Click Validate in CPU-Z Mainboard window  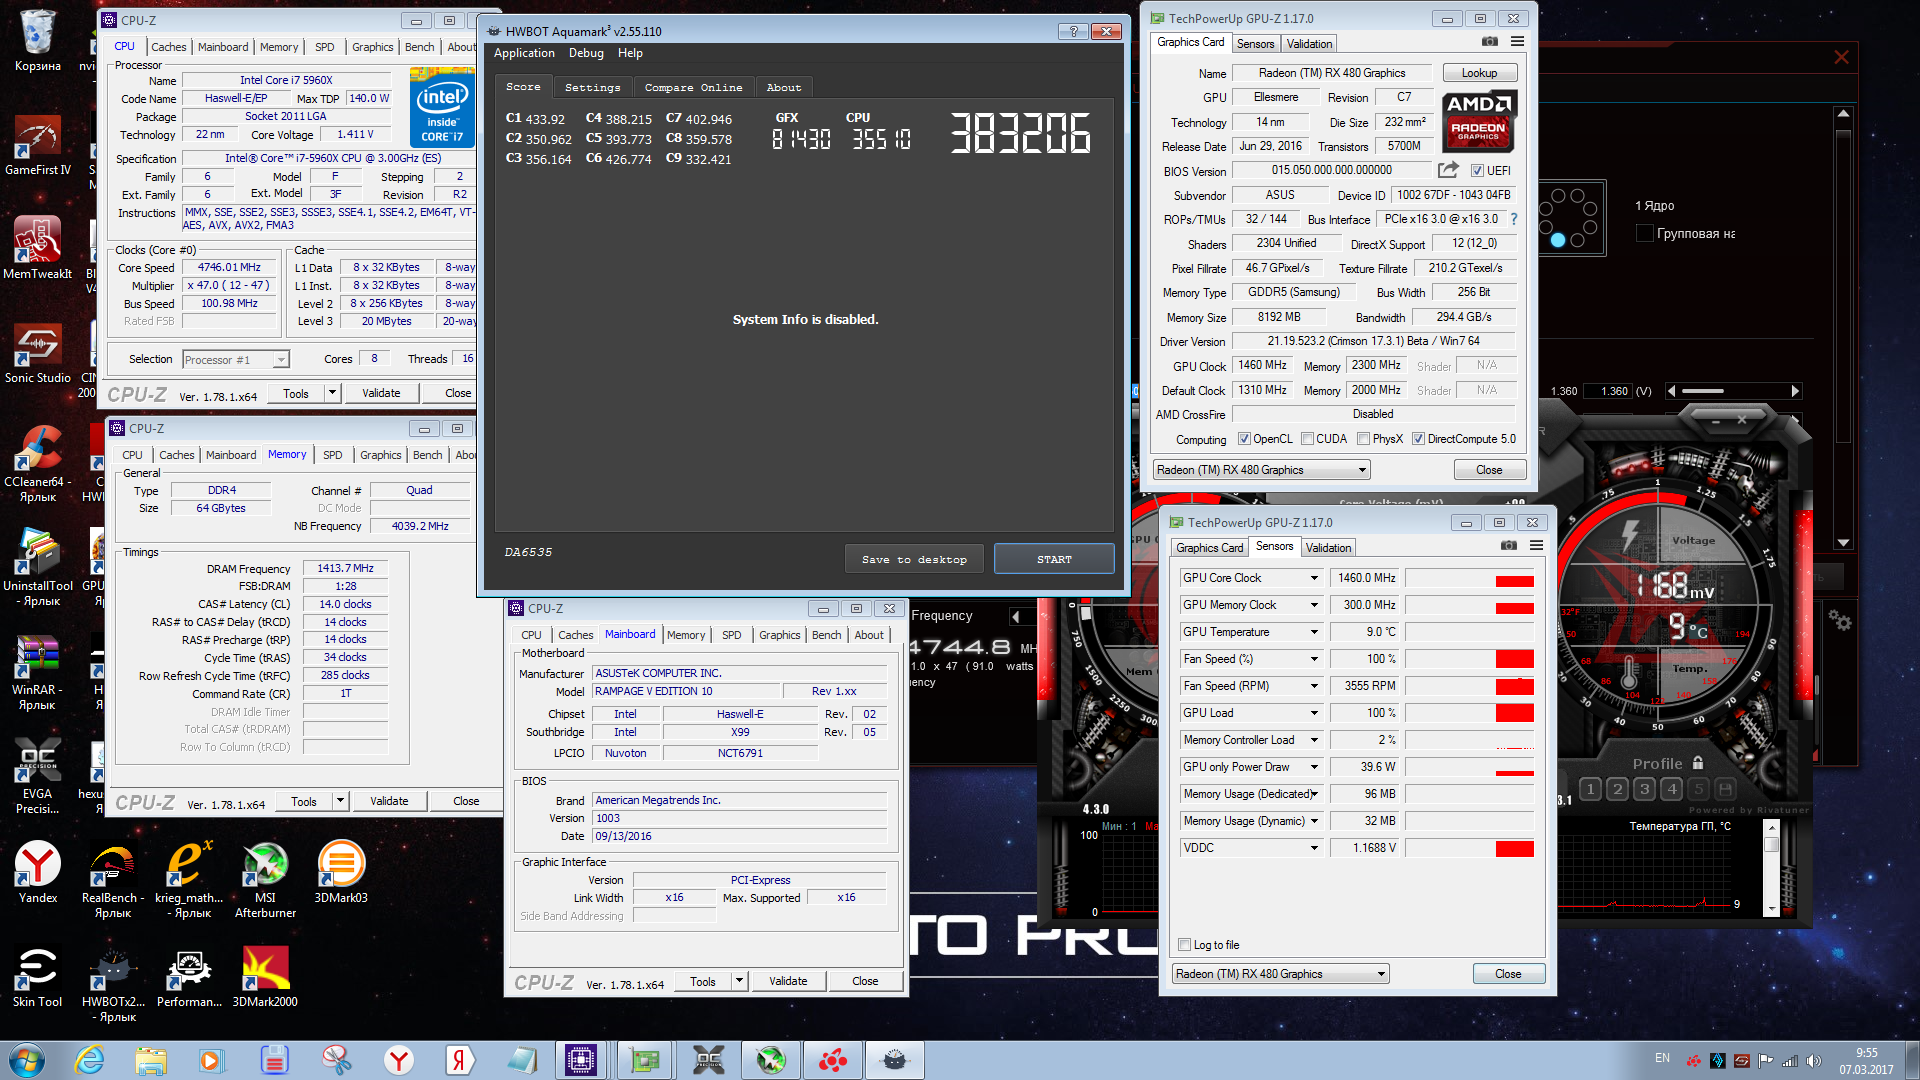click(x=788, y=981)
